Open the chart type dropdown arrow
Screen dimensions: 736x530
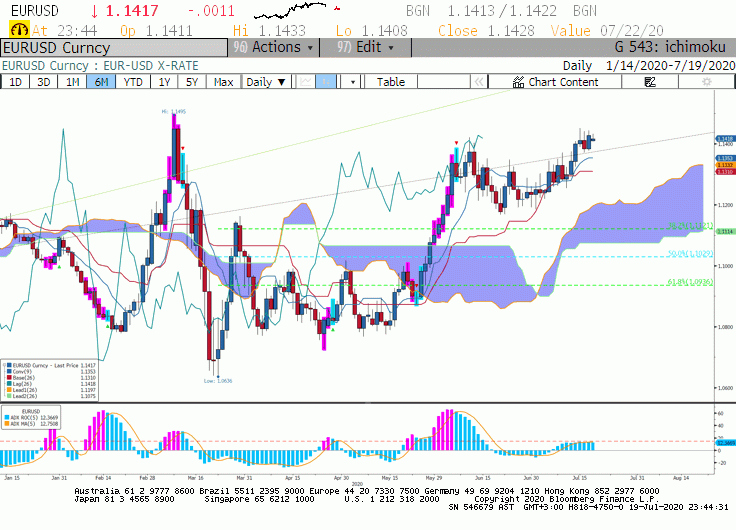point(353,82)
